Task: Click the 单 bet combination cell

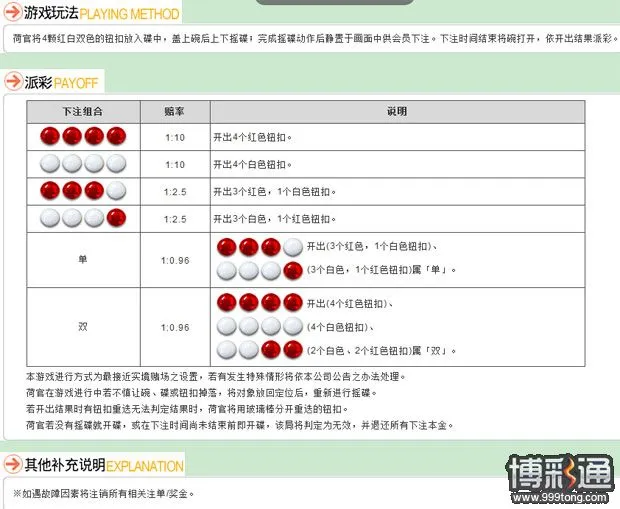Action: click(x=83, y=260)
